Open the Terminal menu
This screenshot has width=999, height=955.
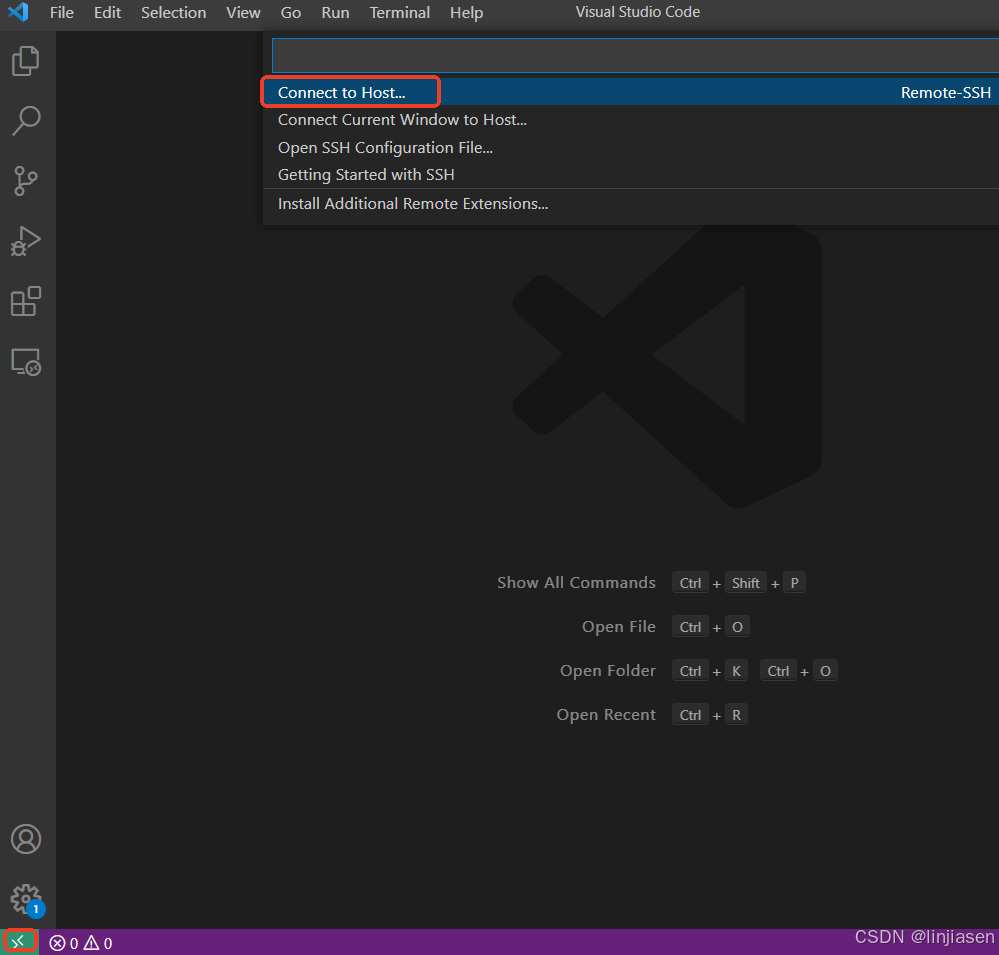(x=399, y=13)
